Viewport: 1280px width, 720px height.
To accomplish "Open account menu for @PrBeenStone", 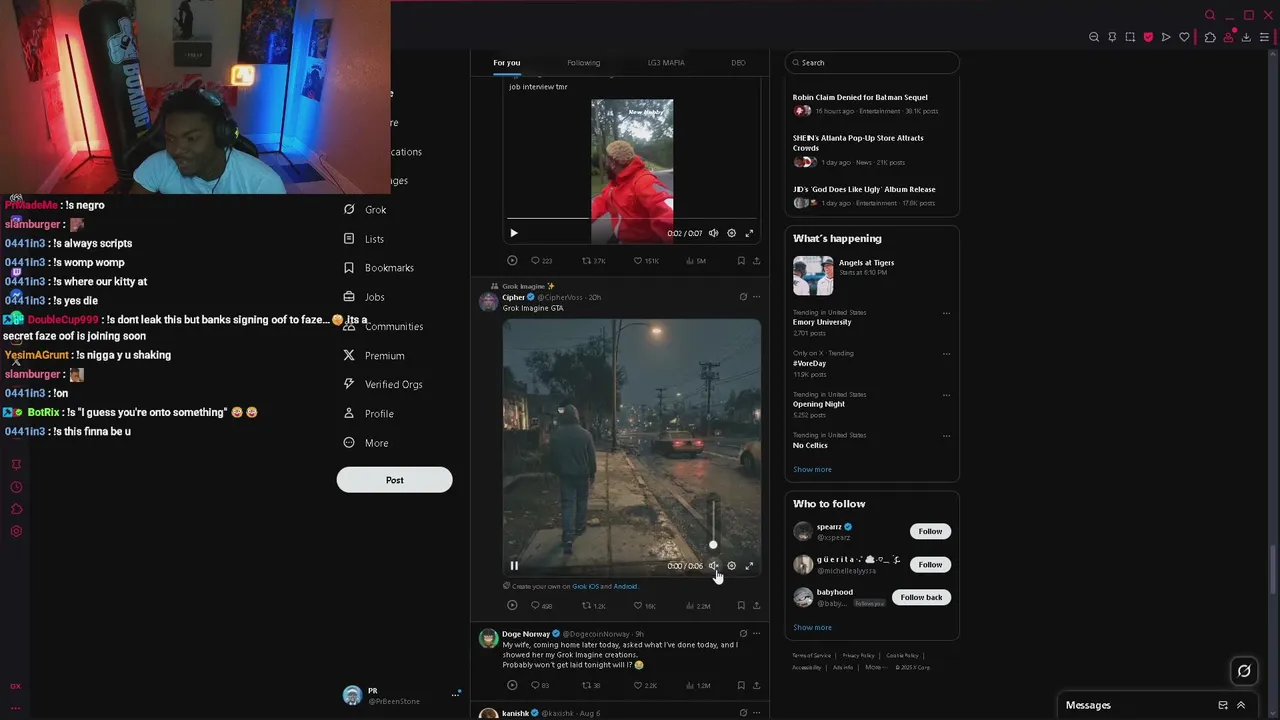I will coord(400,696).
